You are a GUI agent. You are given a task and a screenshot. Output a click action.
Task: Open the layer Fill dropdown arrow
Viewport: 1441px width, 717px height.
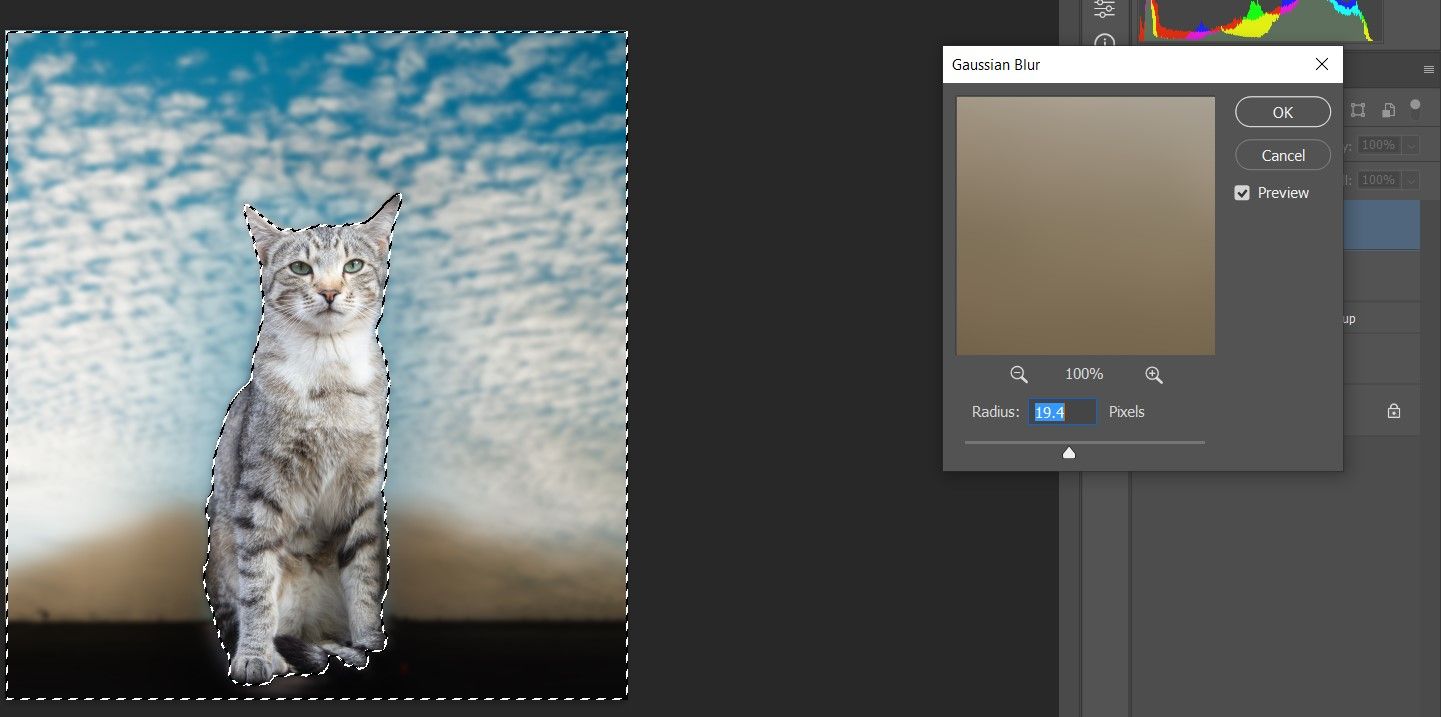1411,180
